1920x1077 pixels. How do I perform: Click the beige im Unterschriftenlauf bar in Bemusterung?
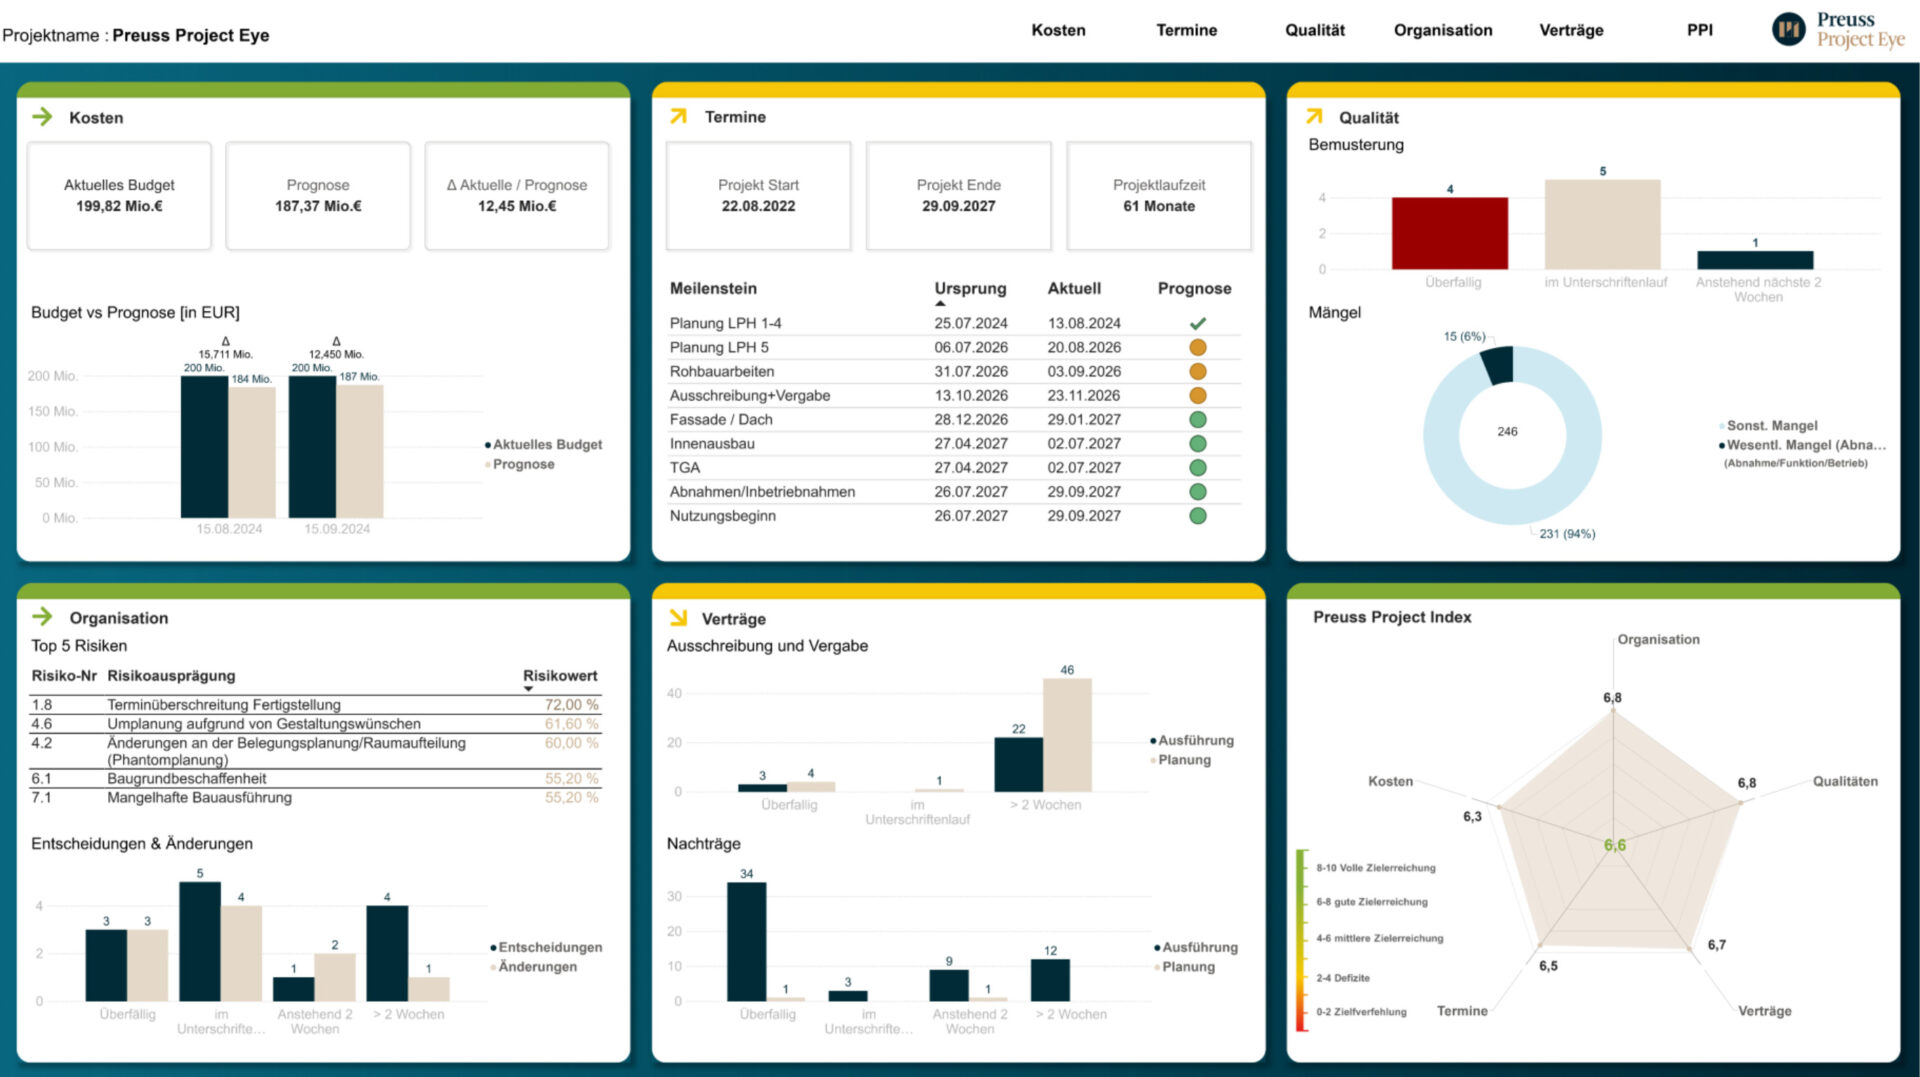(1602, 224)
